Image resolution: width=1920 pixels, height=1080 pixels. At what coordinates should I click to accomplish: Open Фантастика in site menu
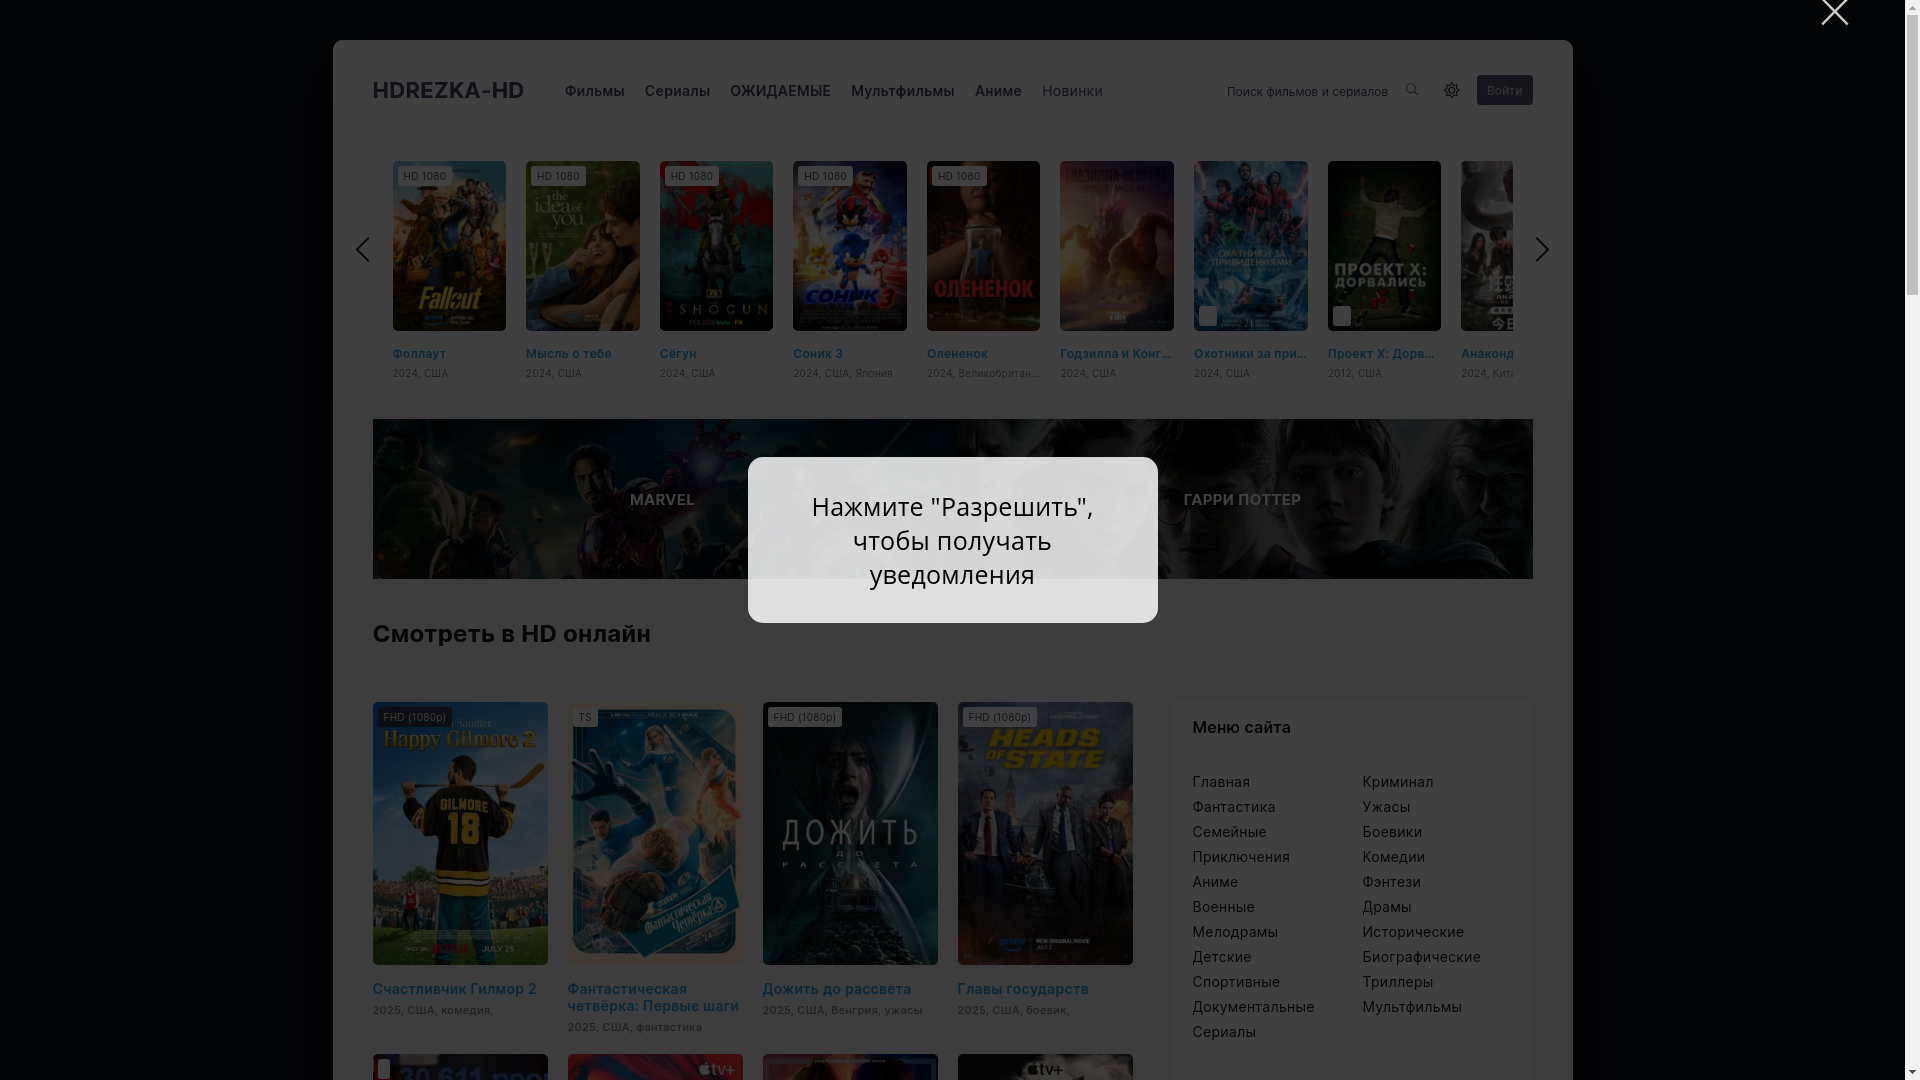coord(1234,807)
